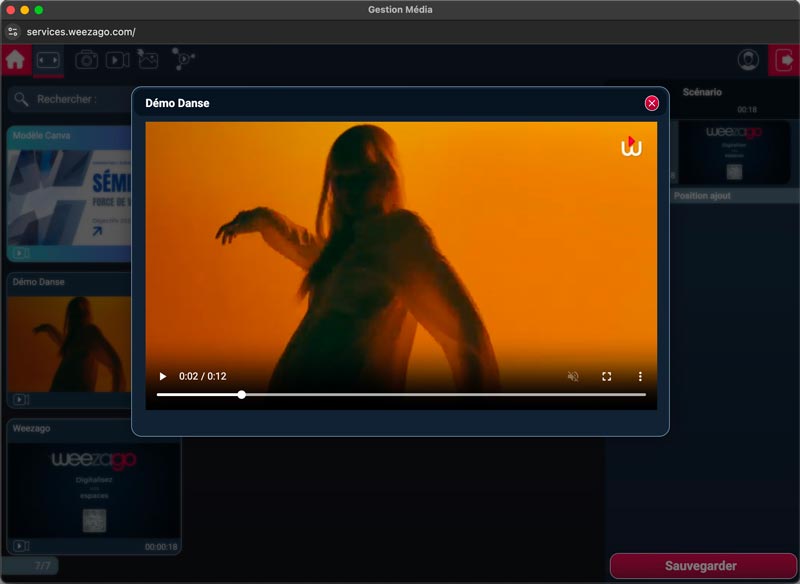The width and height of the screenshot is (800, 584).
Task: Click the scenario duration 00:18
Action: pyautogui.click(x=746, y=110)
